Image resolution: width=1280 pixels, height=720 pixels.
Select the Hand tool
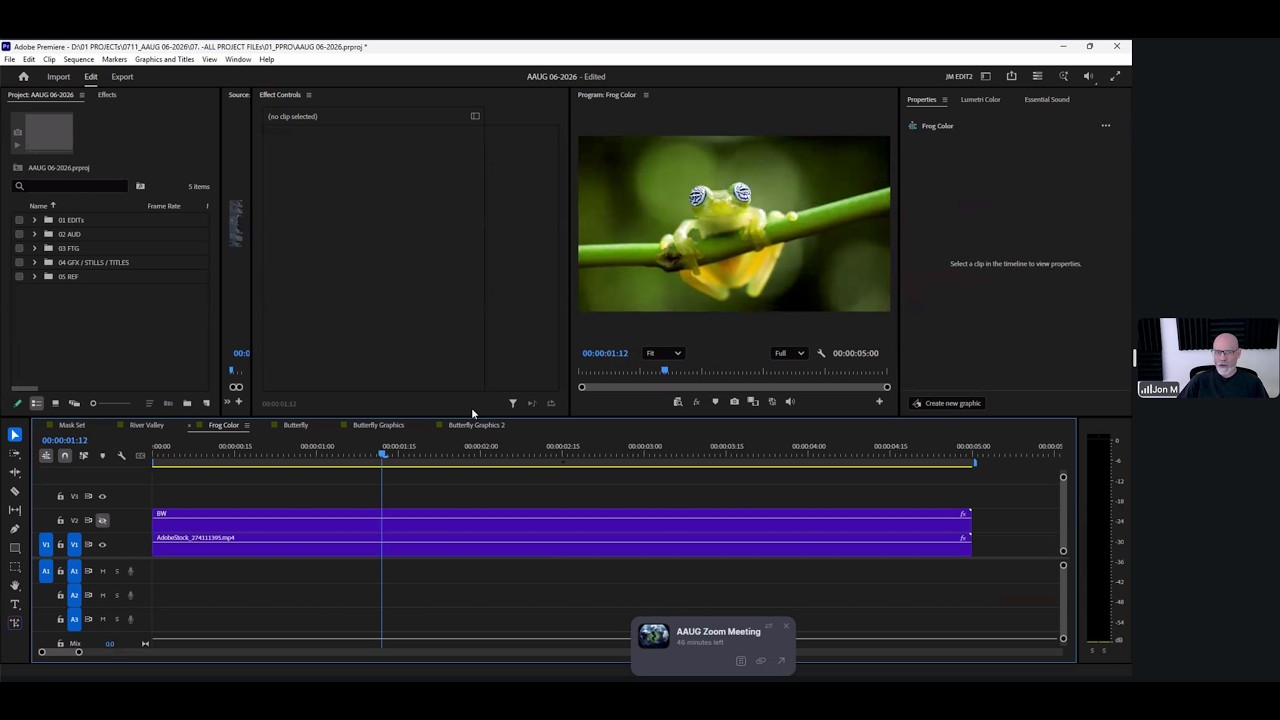15,585
